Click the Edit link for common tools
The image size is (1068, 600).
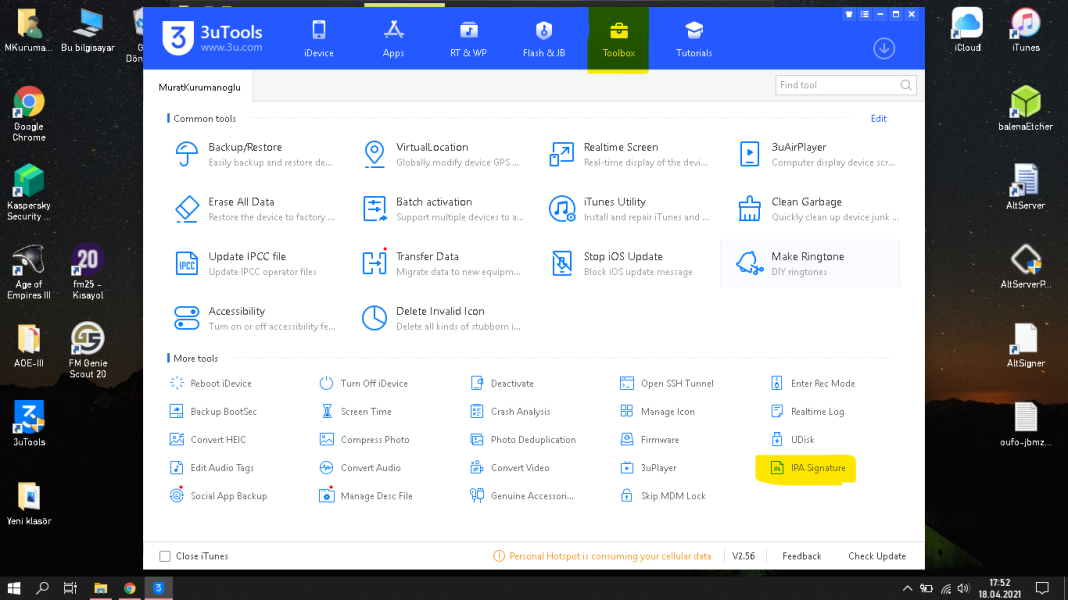pyautogui.click(x=878, y=118)
